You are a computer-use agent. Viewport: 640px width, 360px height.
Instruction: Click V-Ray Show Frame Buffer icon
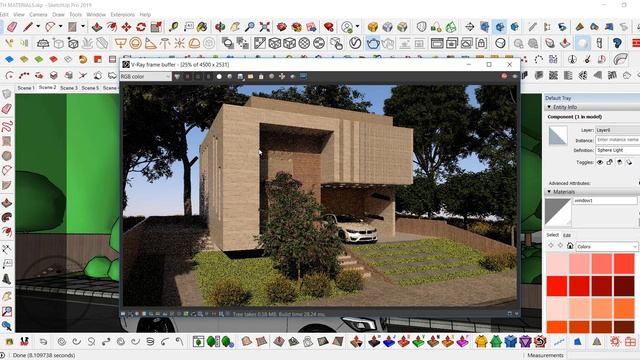437,43
